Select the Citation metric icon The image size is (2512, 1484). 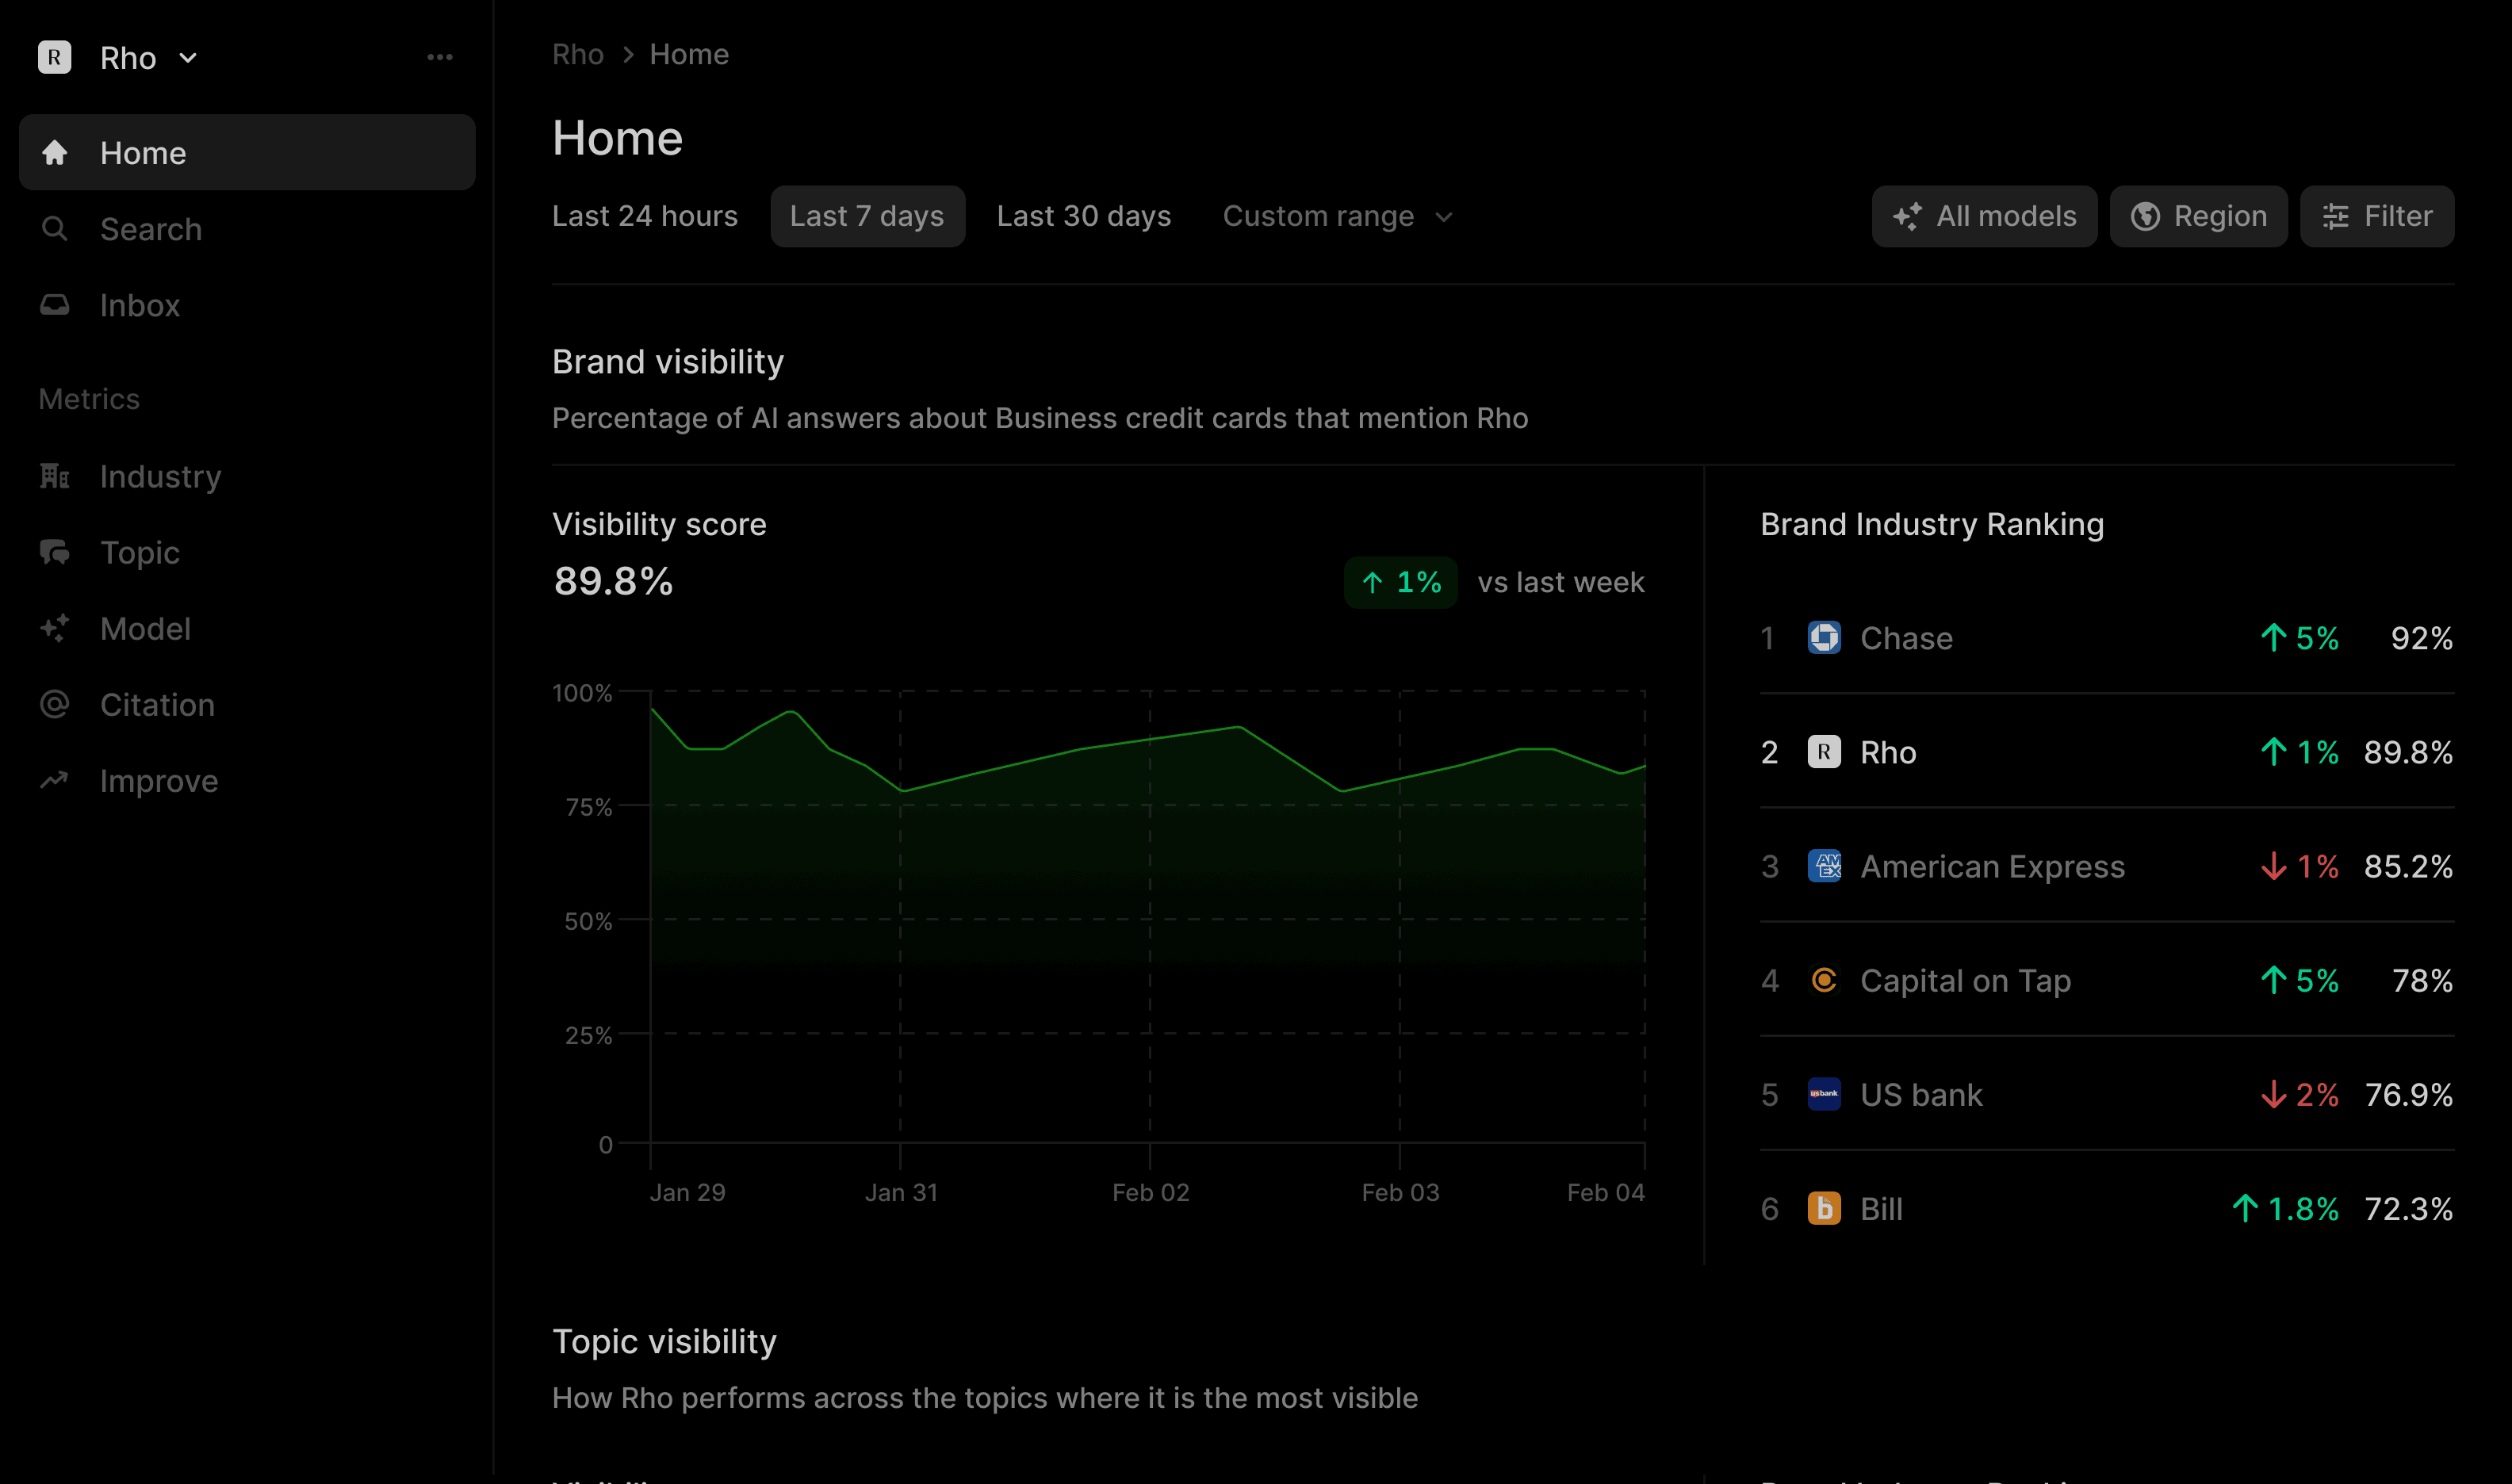[55, 704]
